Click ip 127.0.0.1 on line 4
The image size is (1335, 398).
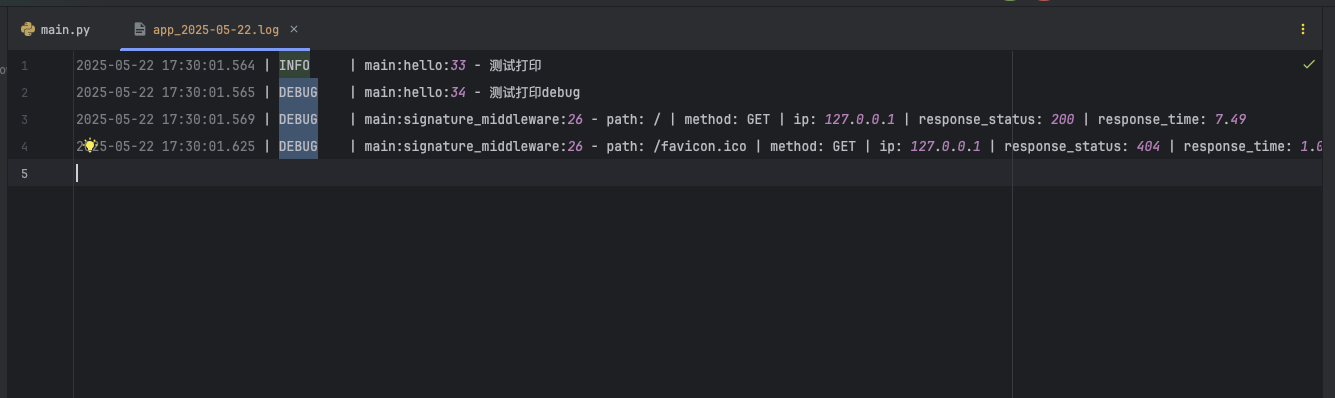[x=945, y=147]
